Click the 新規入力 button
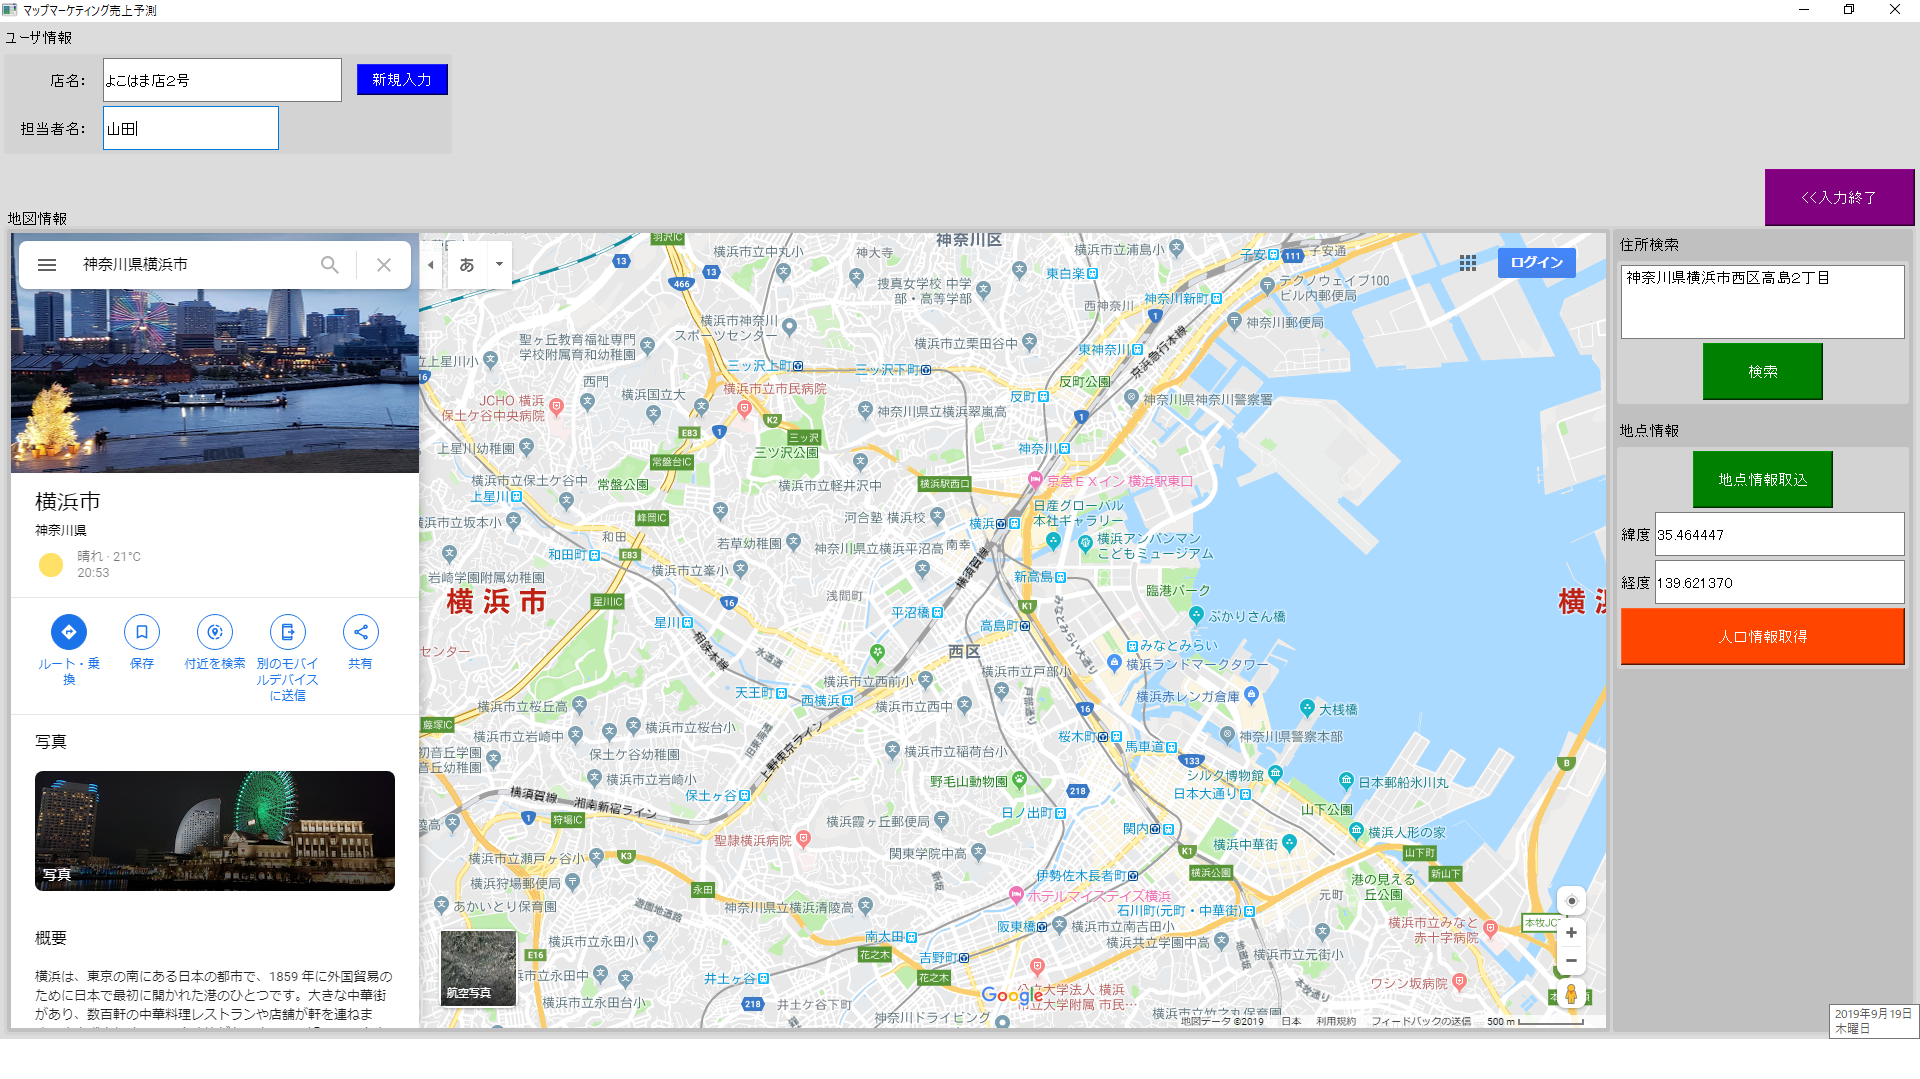The width and height of the screenshot is (1920, 1079). coord(402,80)
